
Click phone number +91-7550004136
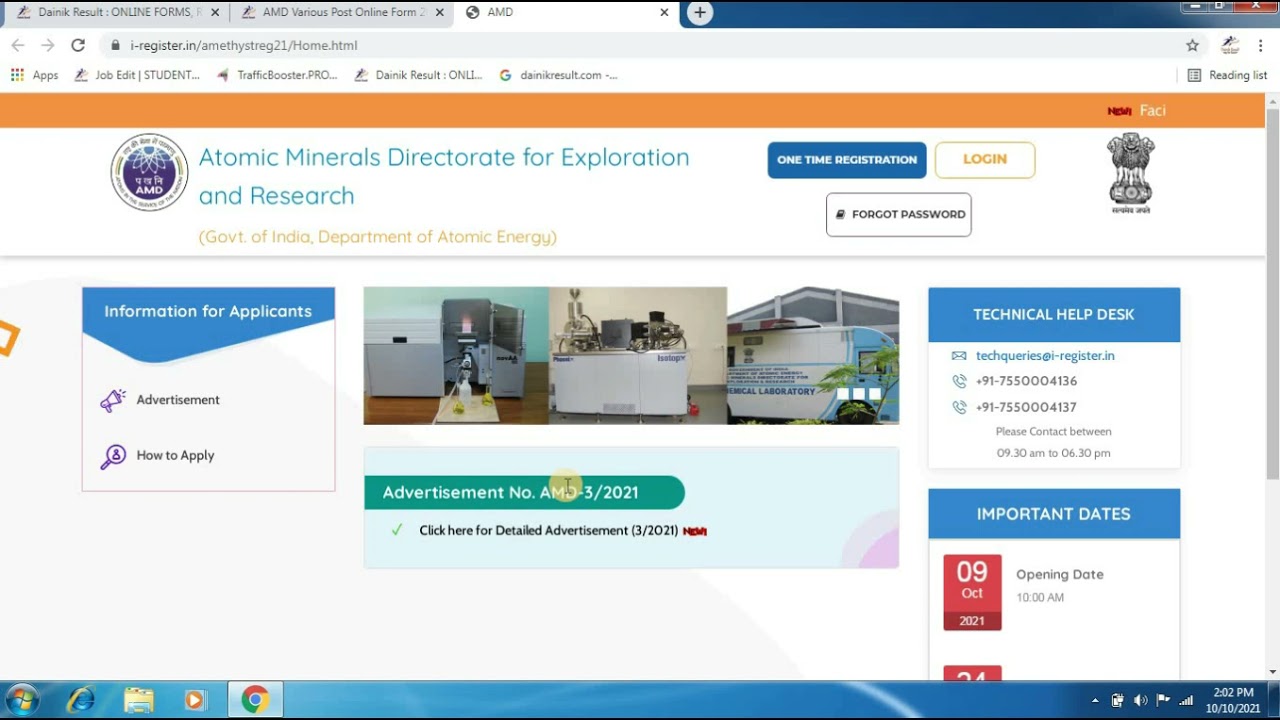point(1026,381)
